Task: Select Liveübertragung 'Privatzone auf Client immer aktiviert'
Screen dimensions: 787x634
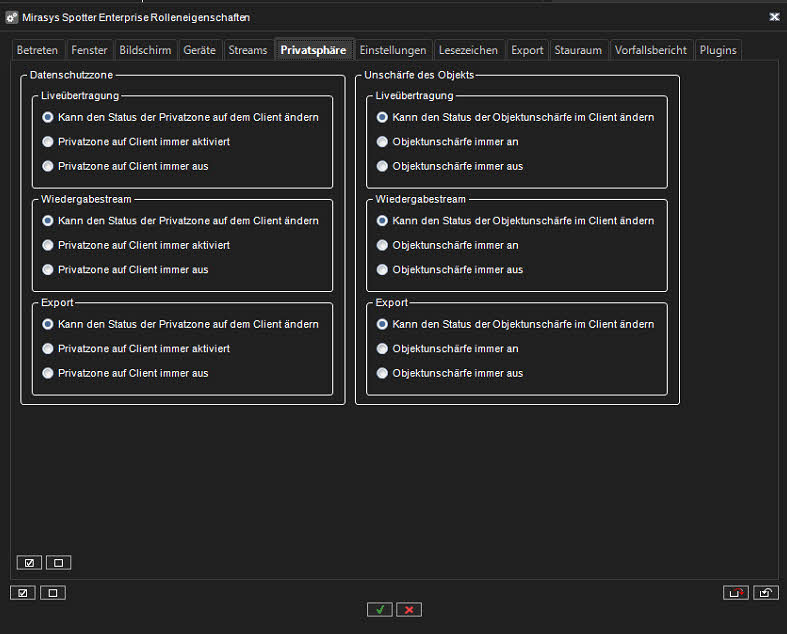Action: click(47, 142)
